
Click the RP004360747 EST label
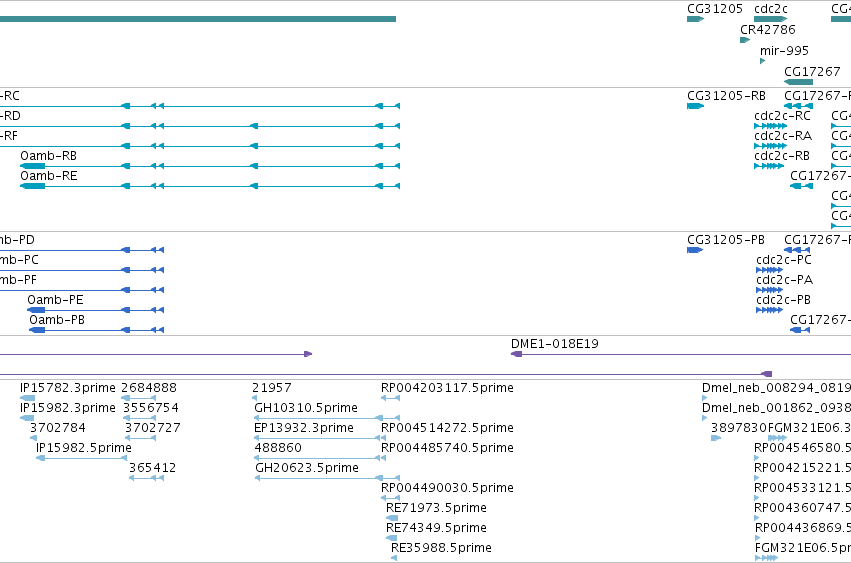point(802,508)
